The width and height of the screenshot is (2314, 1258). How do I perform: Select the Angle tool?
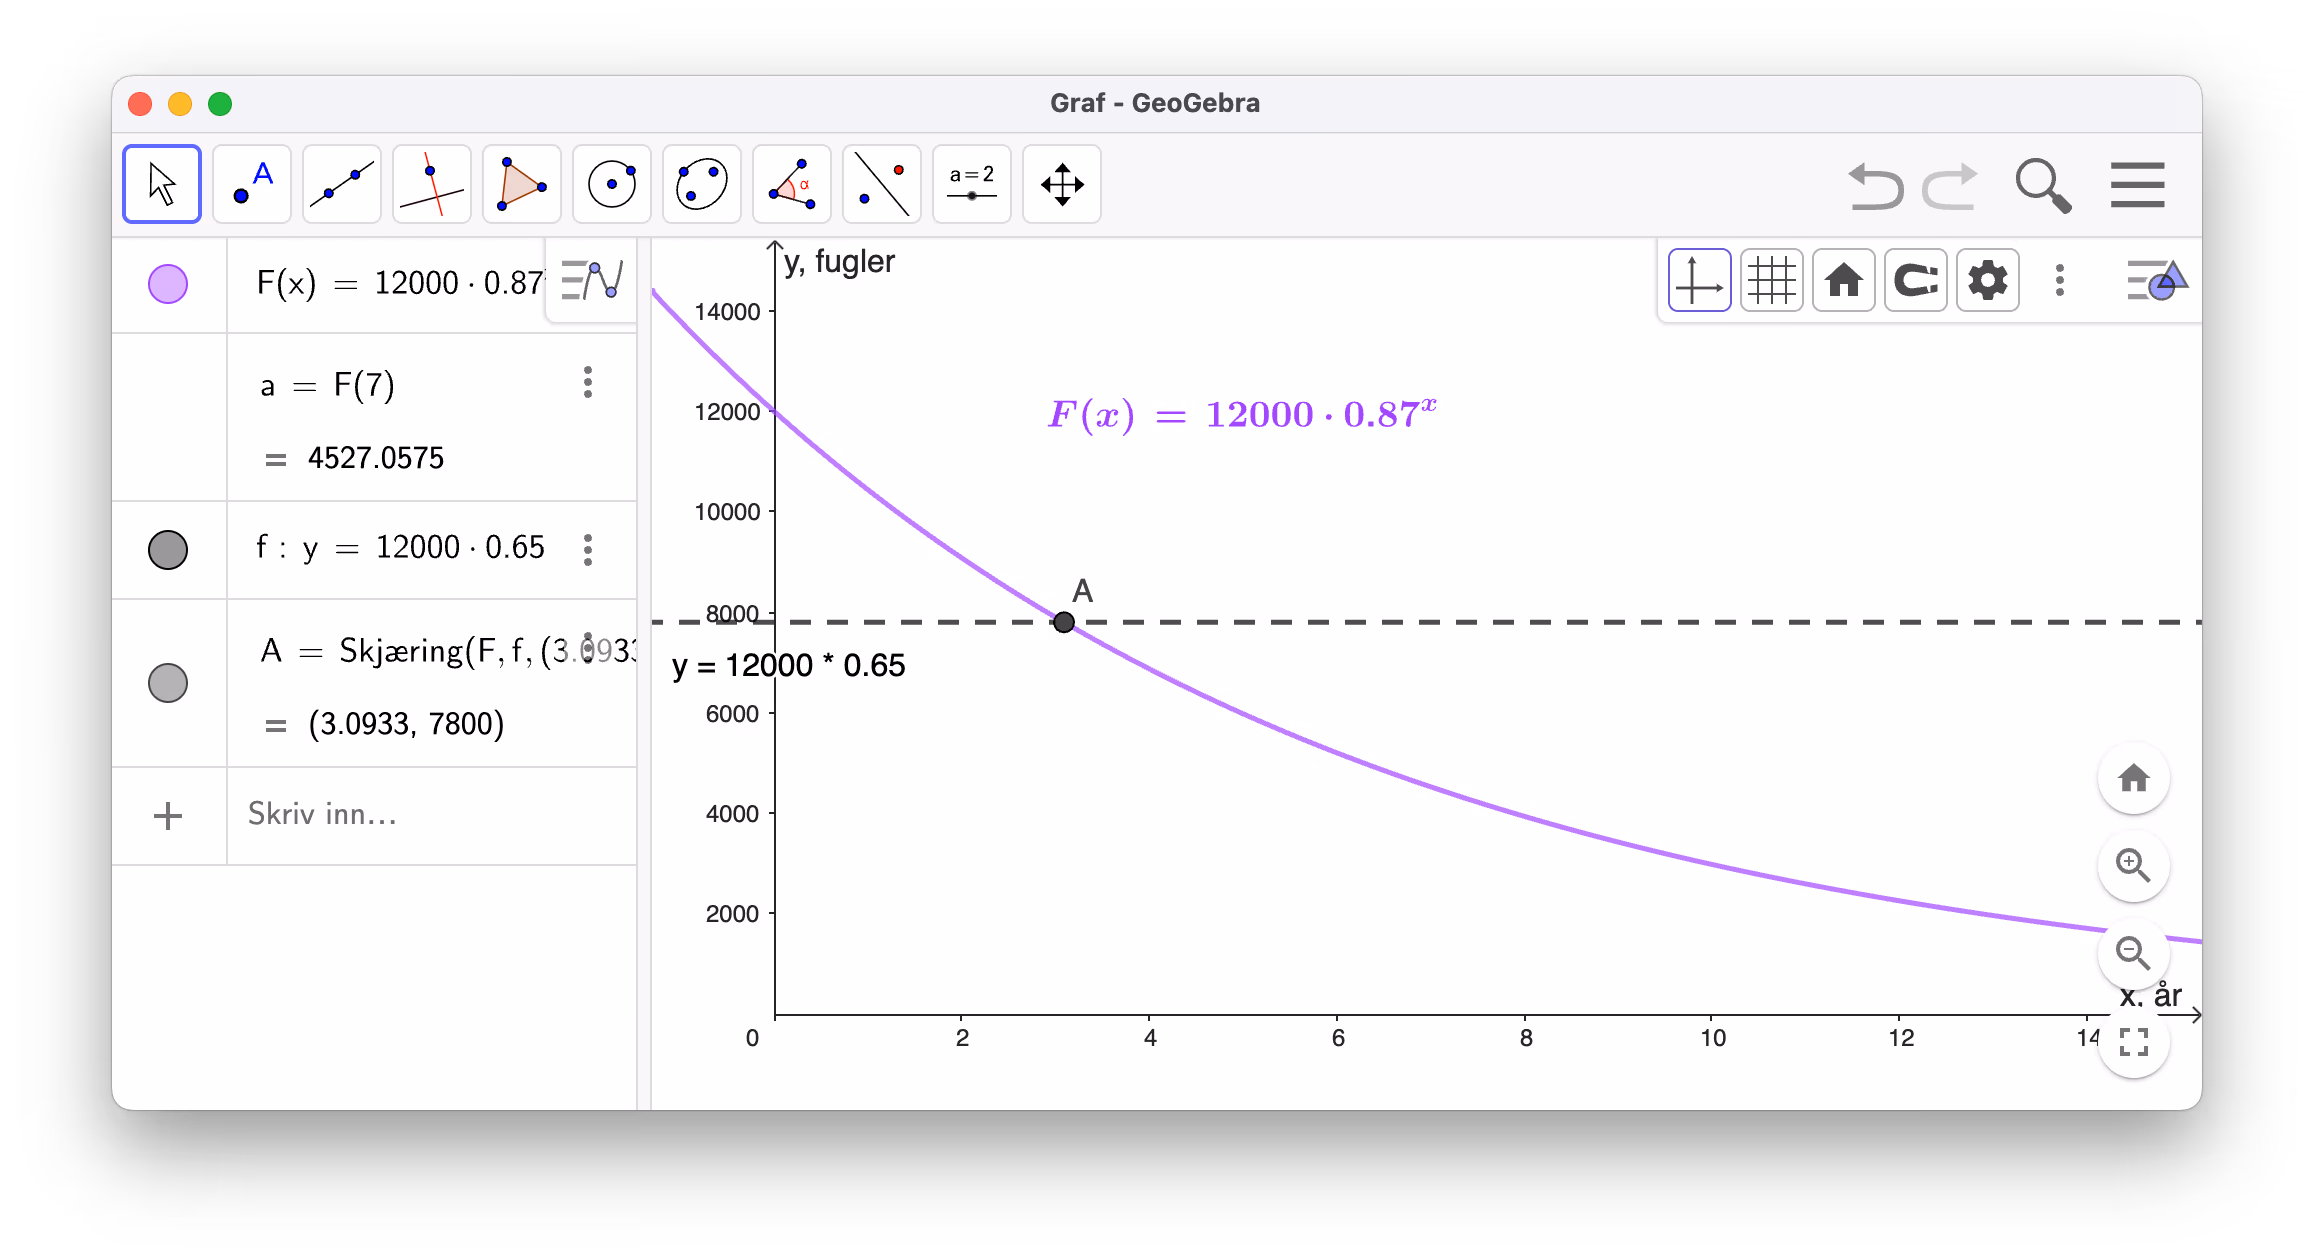click(x=792, y=184)
